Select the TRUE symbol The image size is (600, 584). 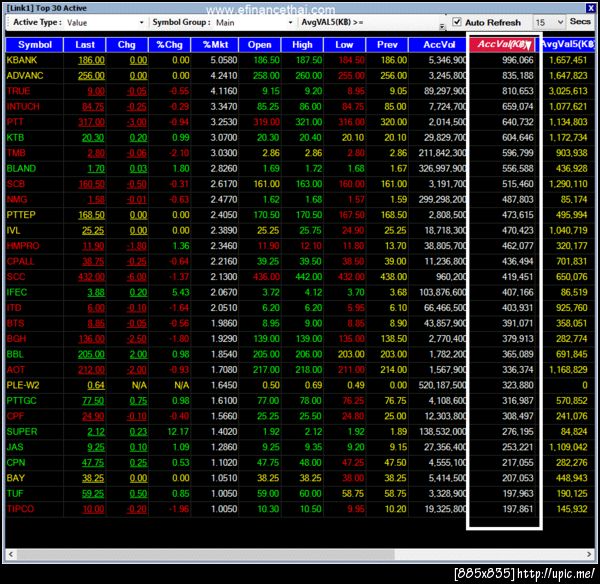18,91
